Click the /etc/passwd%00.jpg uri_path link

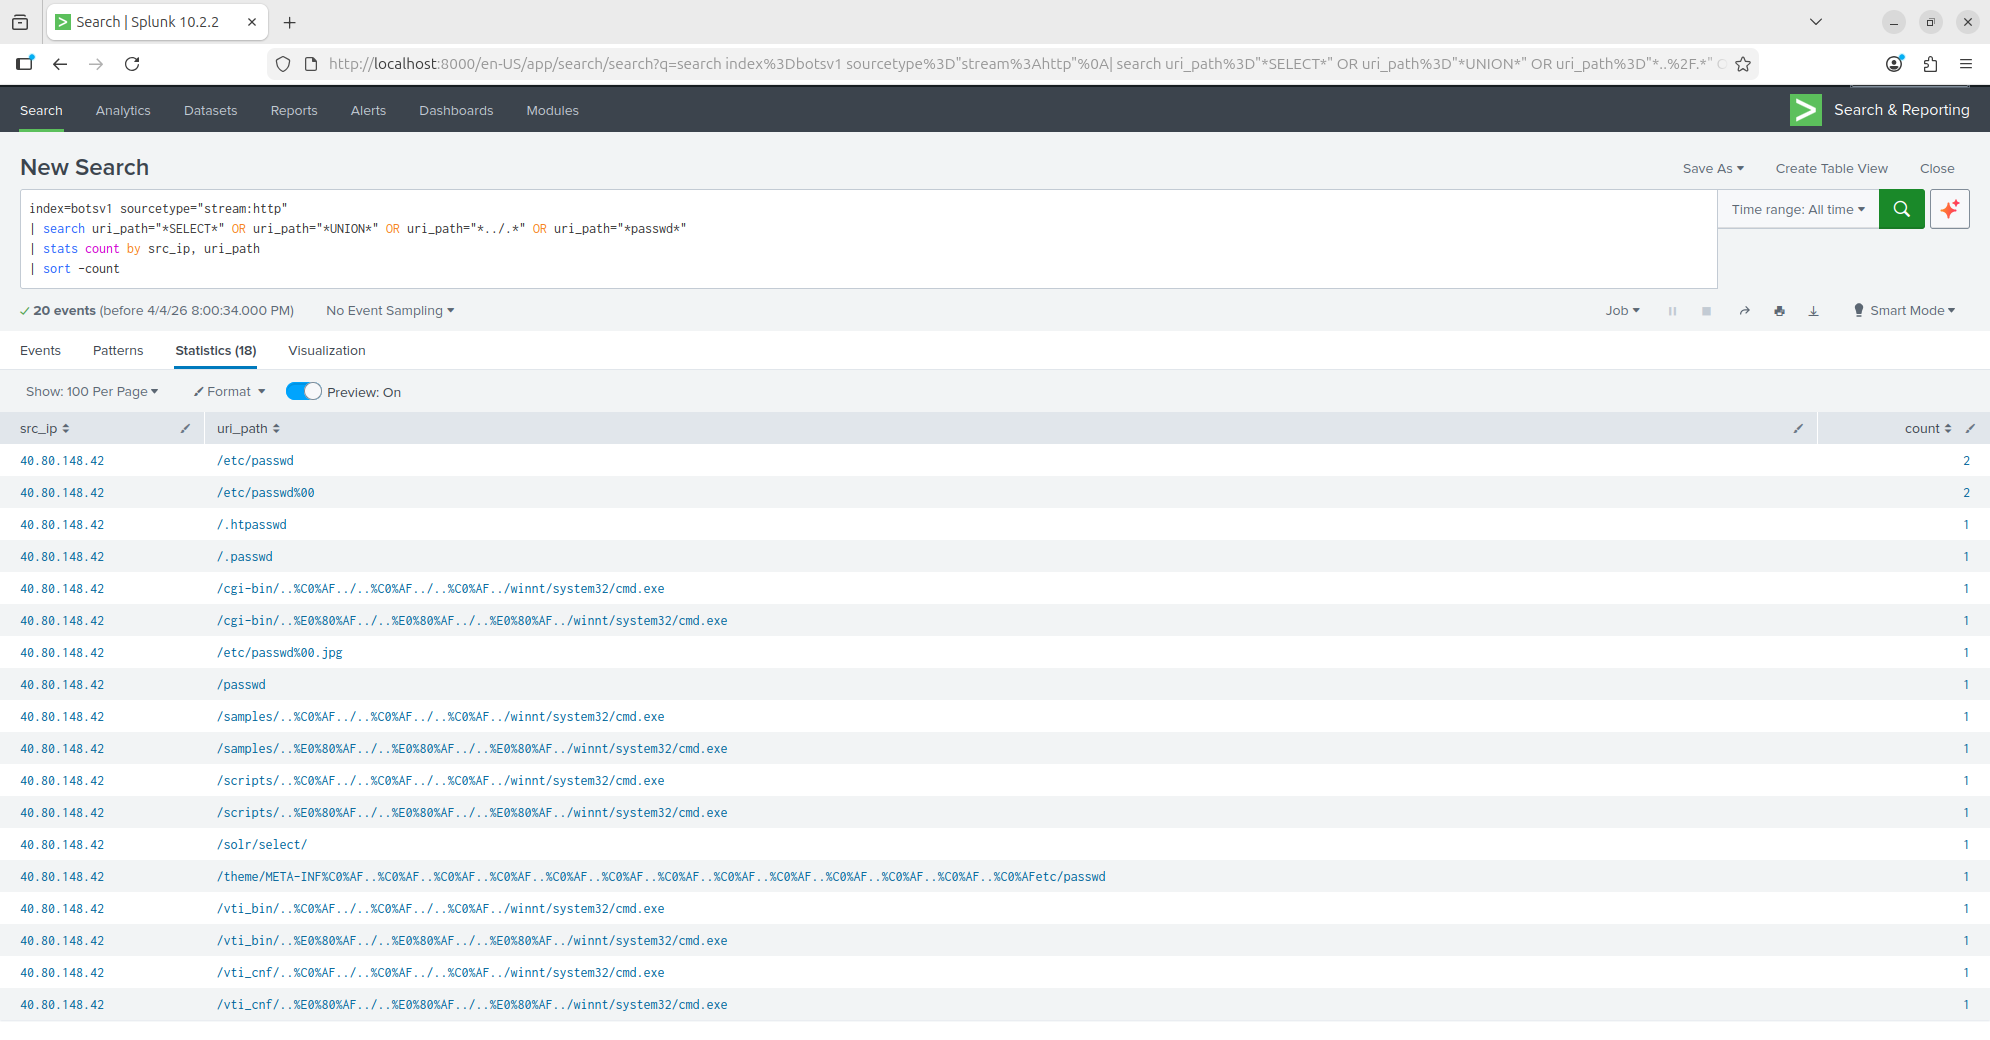coord(280,652)
